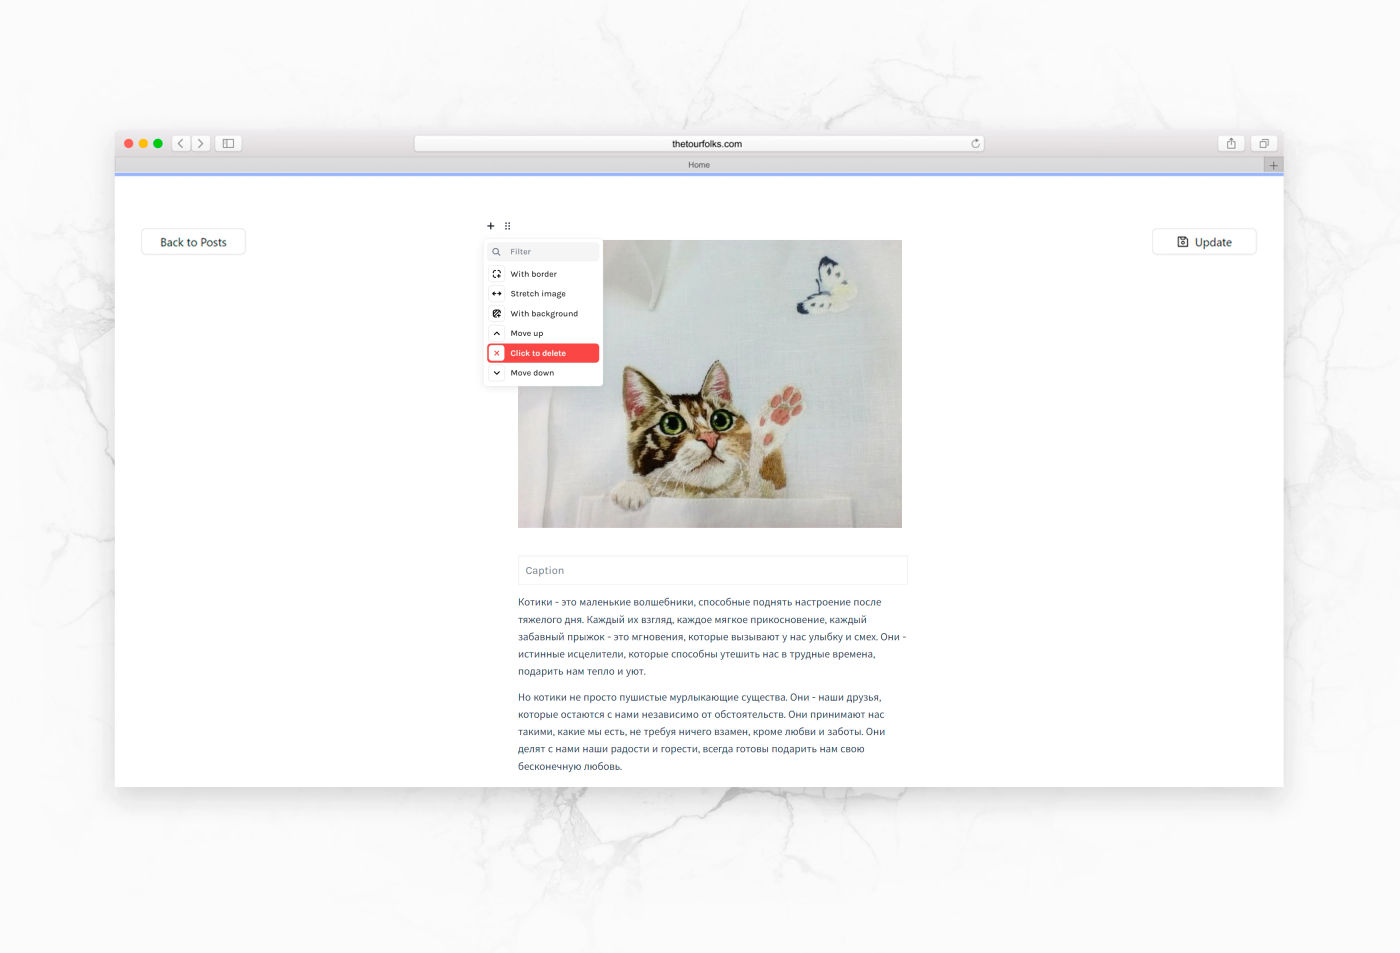Click the With border icon
The height and width of the screenshot is (953, 1400).
(x=497, y=274)
